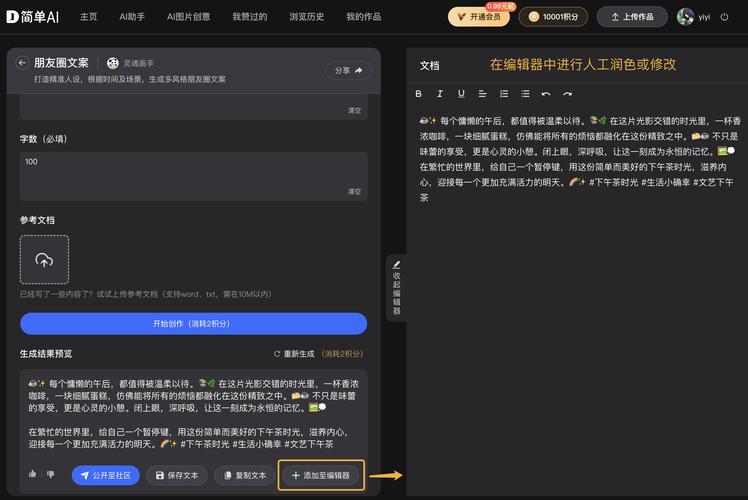Open 浏览历史 page

[306, 17]
